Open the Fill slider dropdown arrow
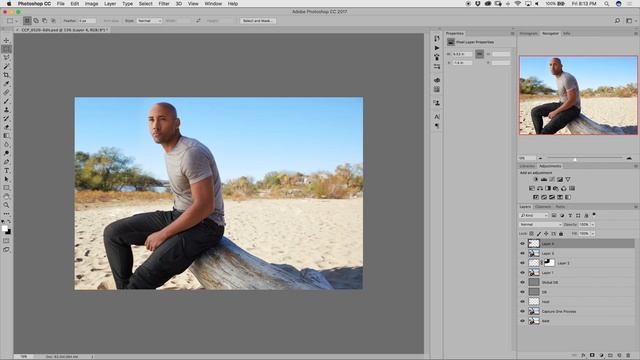The height and width of the screenshot is (360, 640). point(593,233)
